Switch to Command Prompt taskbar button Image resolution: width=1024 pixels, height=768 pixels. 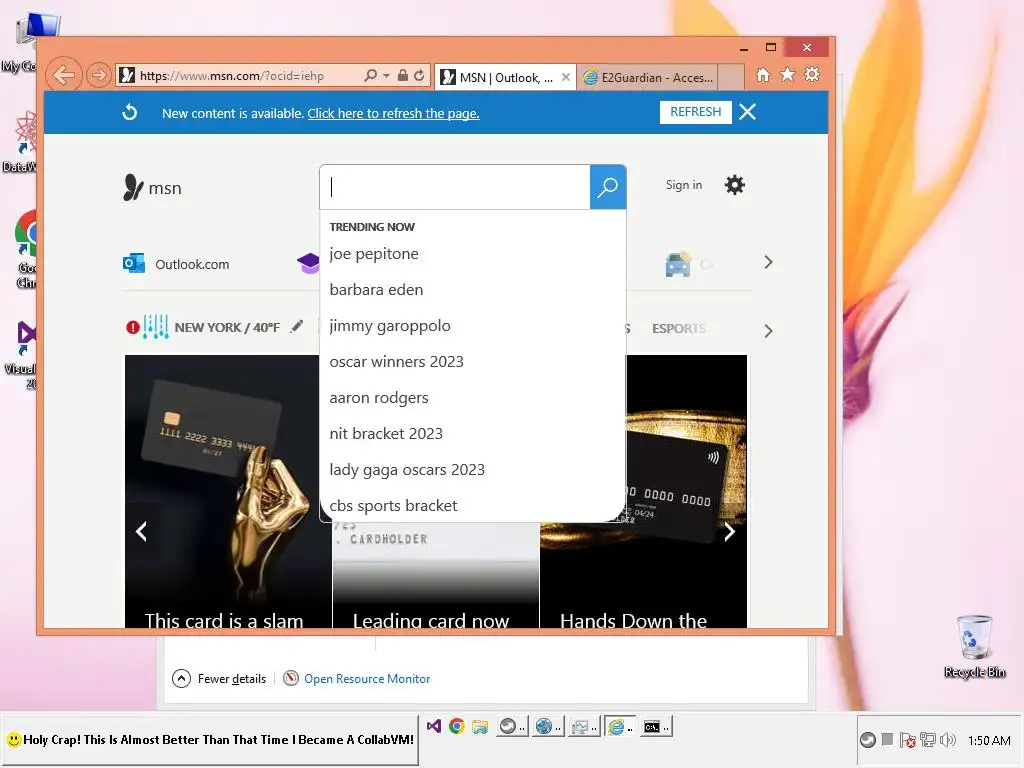click(655, 726)
